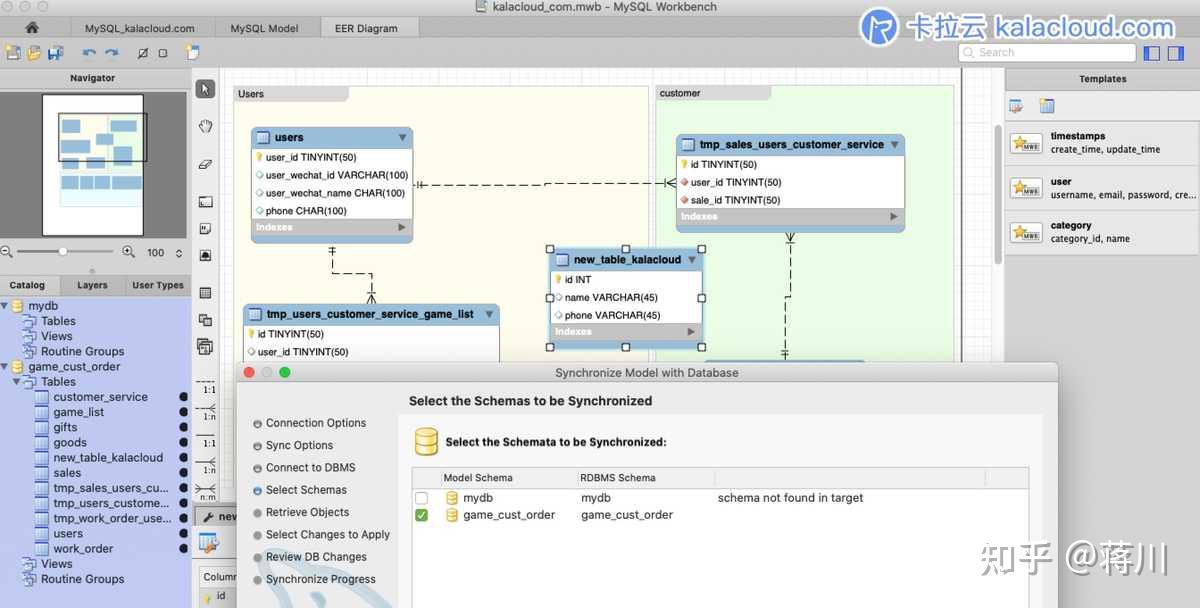Choose the n:m relationship tool
Viewport: 1200px width, 608px height.
tap(207, 492)
